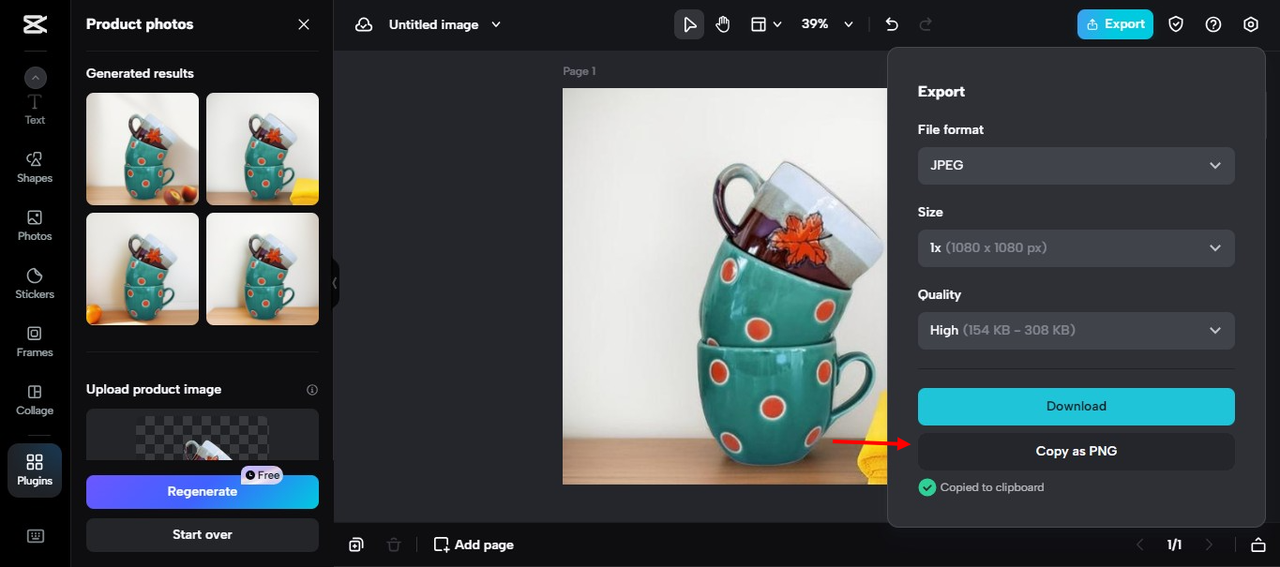
Task: Open the pages panel icon at bottom right
Action: click(1258, 545)
